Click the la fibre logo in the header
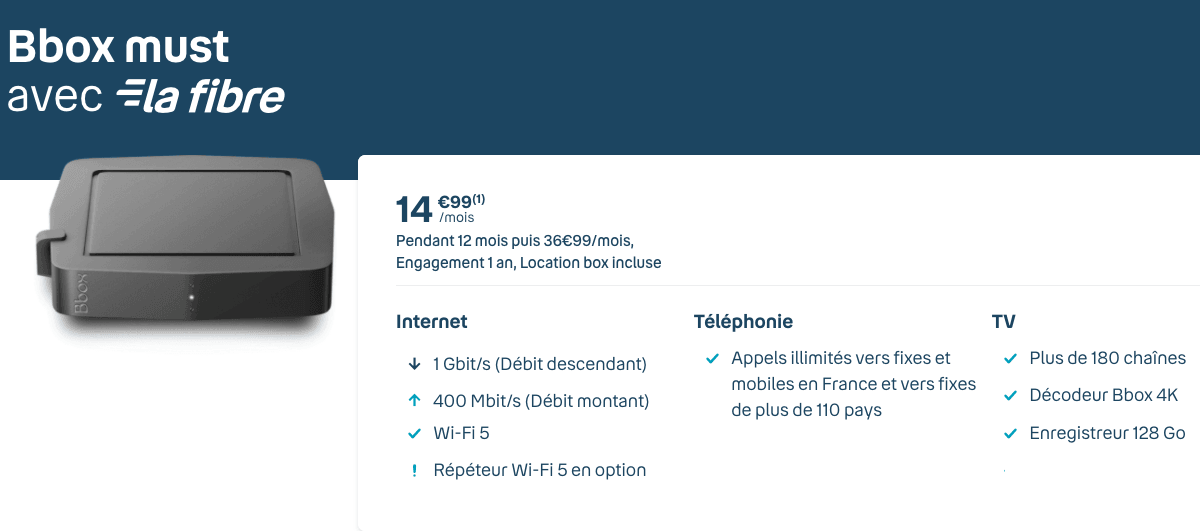 [x=200, y=96]
